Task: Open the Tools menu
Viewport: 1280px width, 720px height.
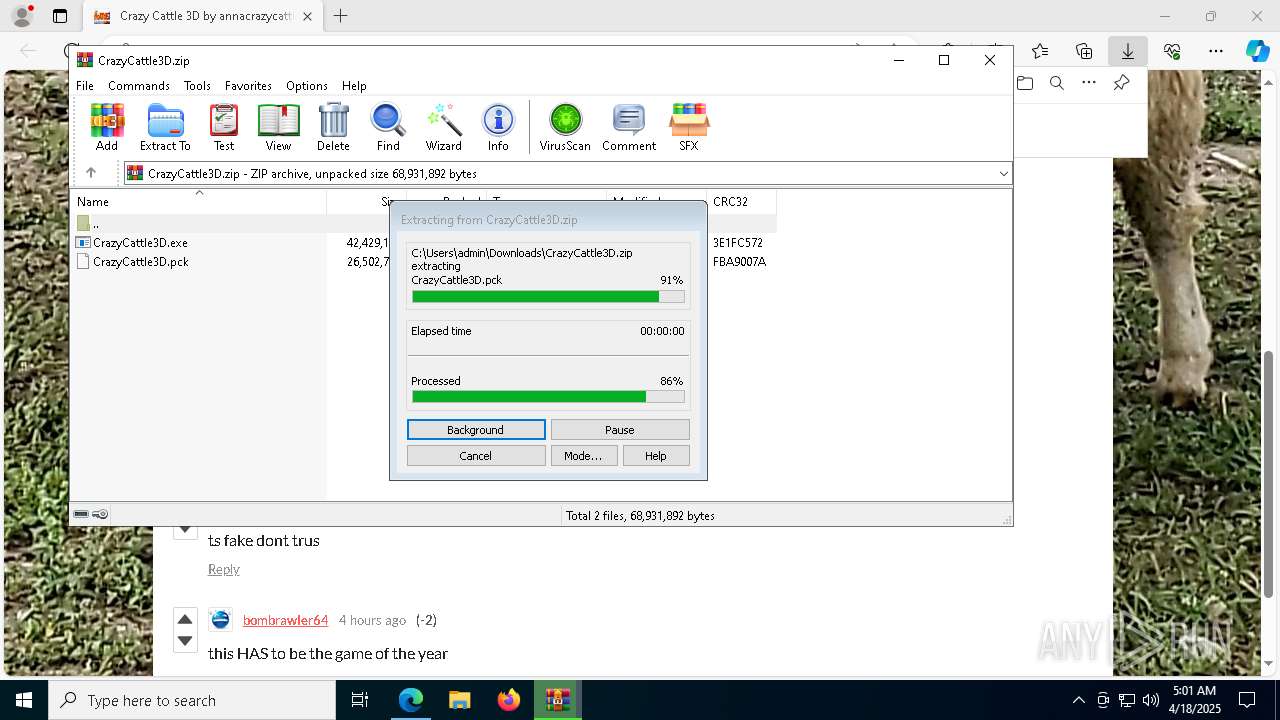Action: (197, 86)
